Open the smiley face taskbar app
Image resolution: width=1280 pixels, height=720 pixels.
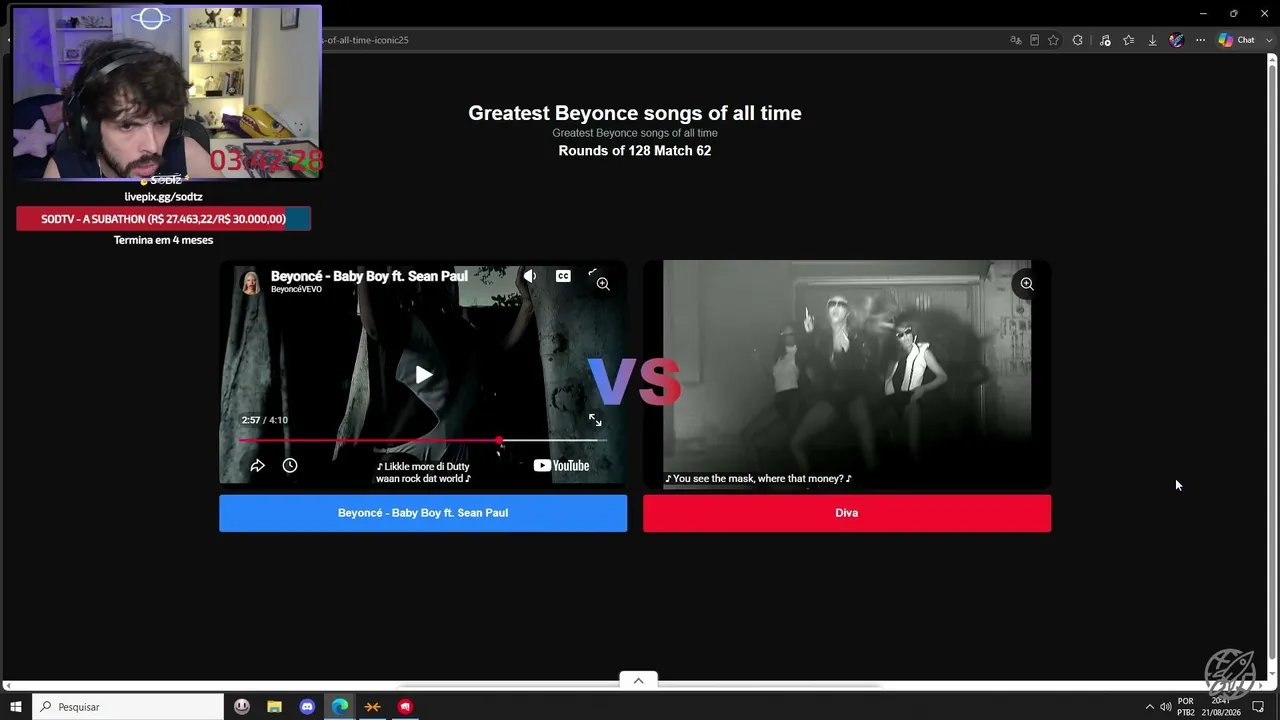(x=242, y=707)
